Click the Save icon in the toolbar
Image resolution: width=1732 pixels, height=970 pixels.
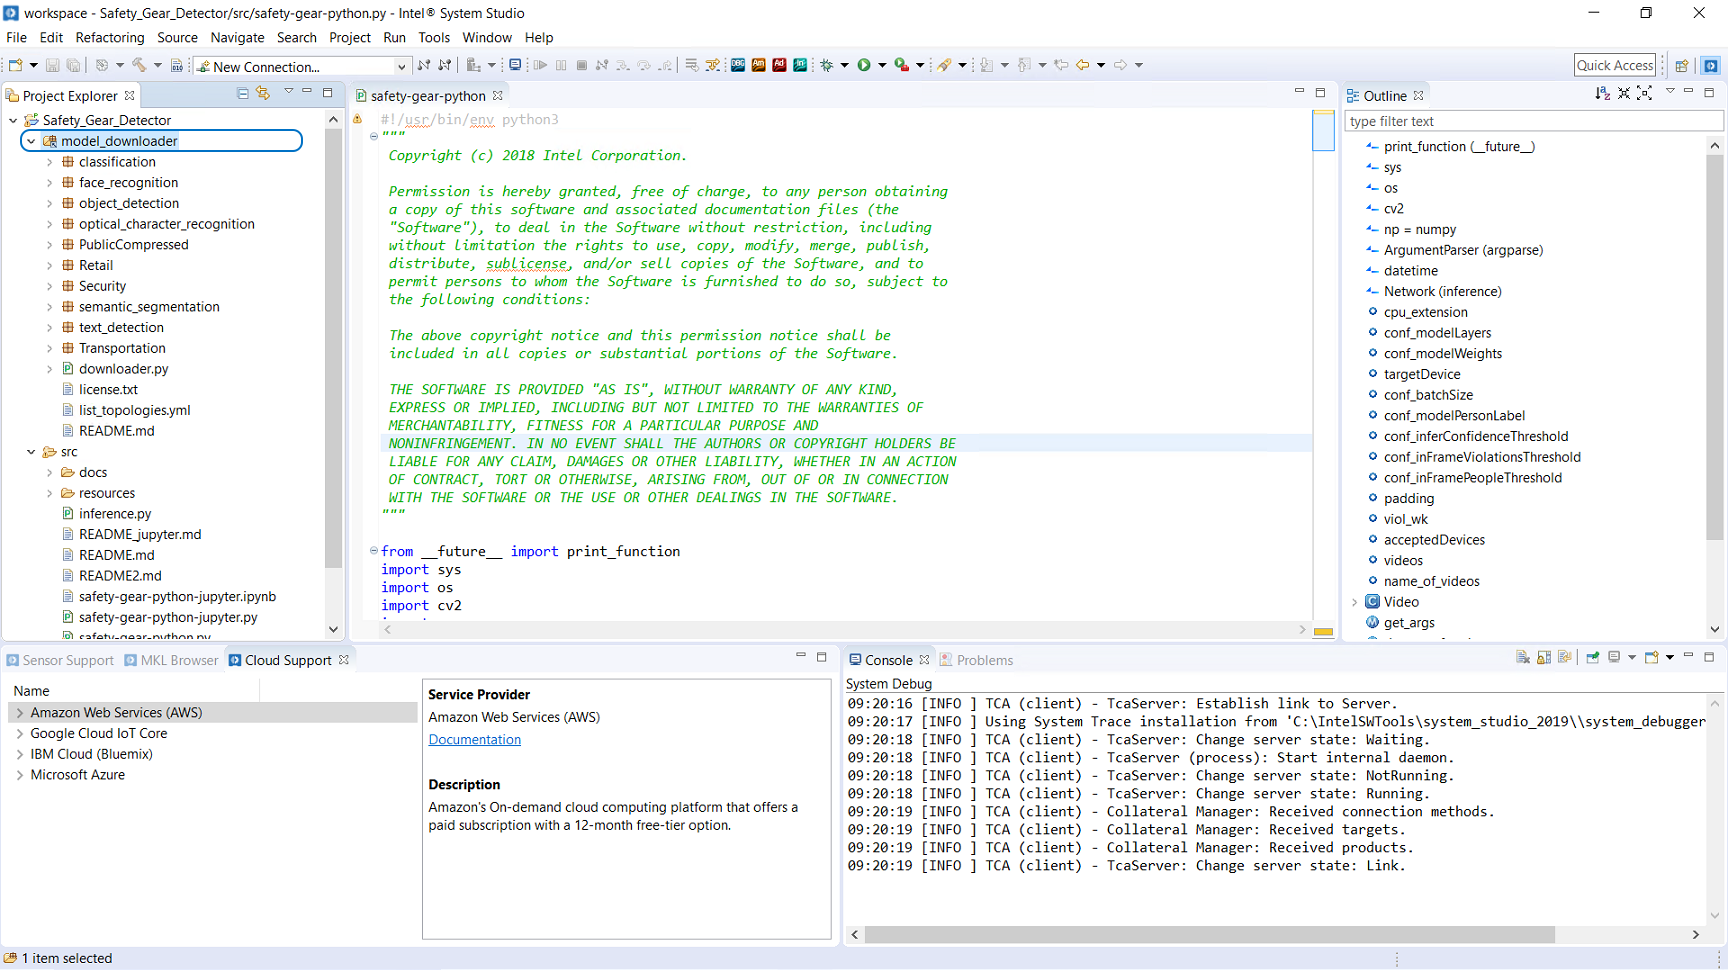[x=52, y=65]
